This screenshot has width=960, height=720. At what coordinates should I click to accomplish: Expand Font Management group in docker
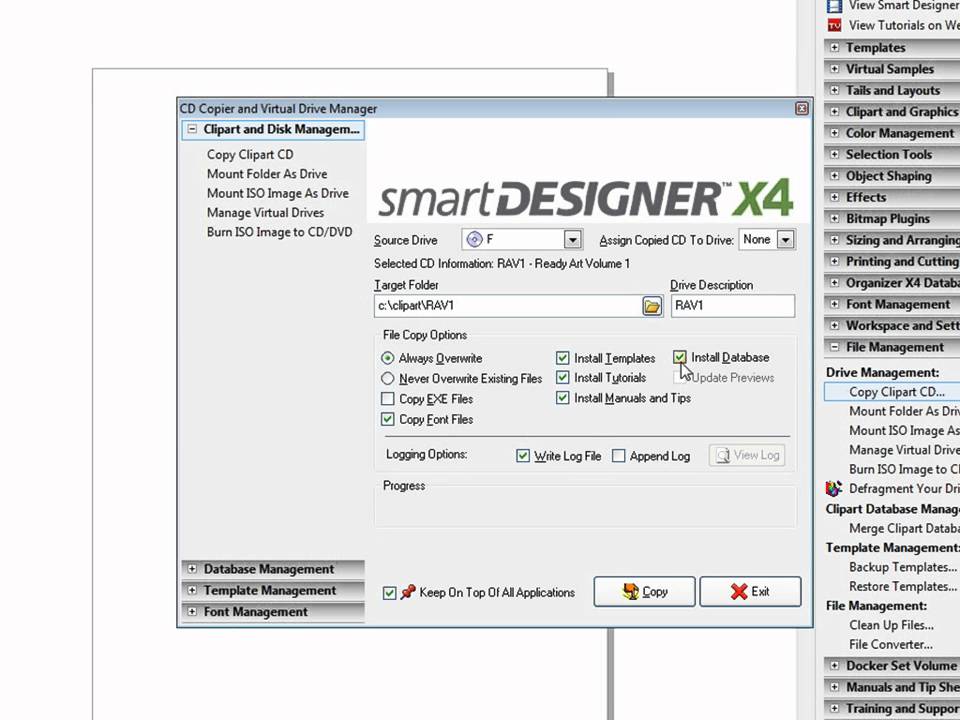tap(834, 304)
